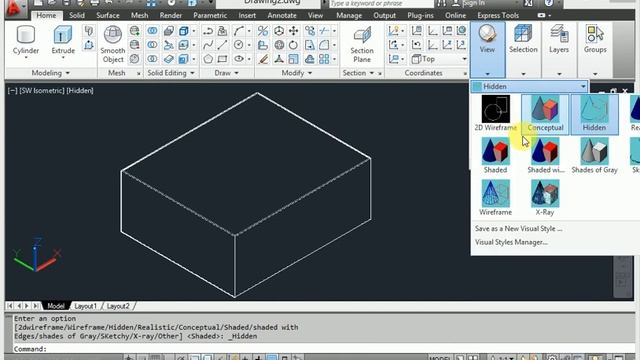640x360 pixels.
Task: Apply the Hidden visual style thumbnail
Action: click(x=594, y=113)
